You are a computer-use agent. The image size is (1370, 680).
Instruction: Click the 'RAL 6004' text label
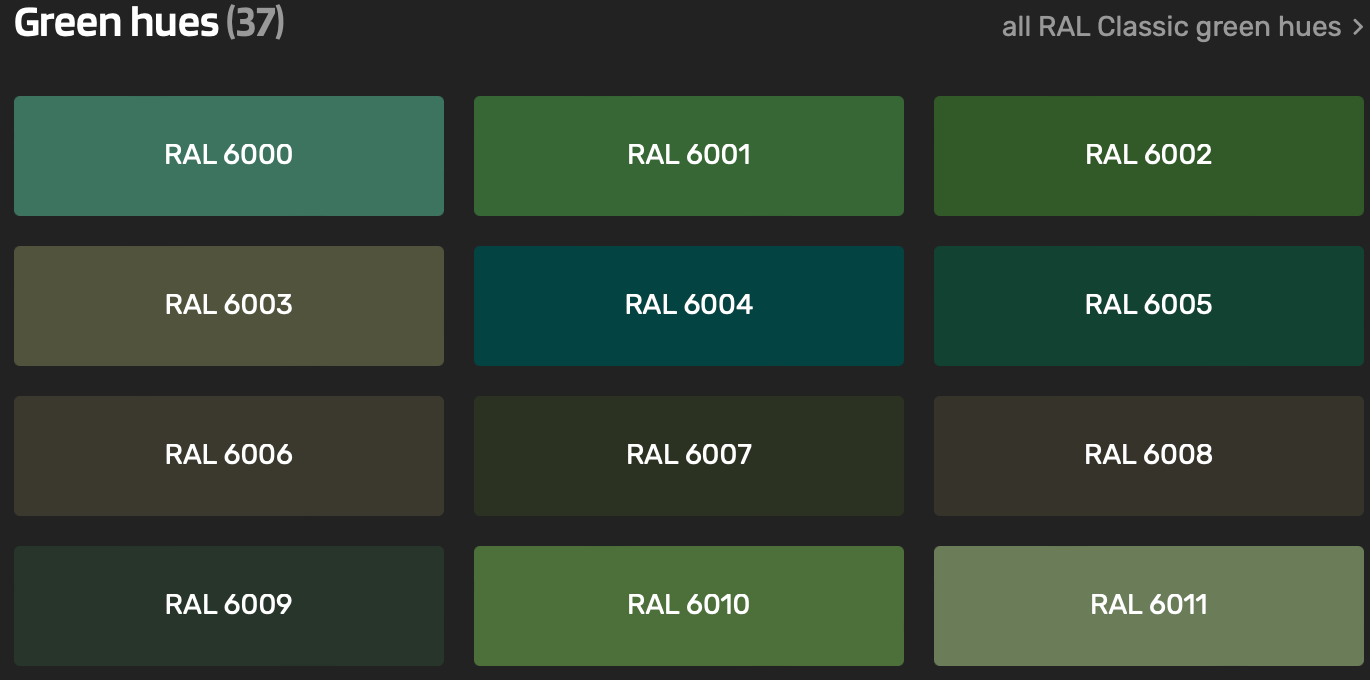click(688, 304)
